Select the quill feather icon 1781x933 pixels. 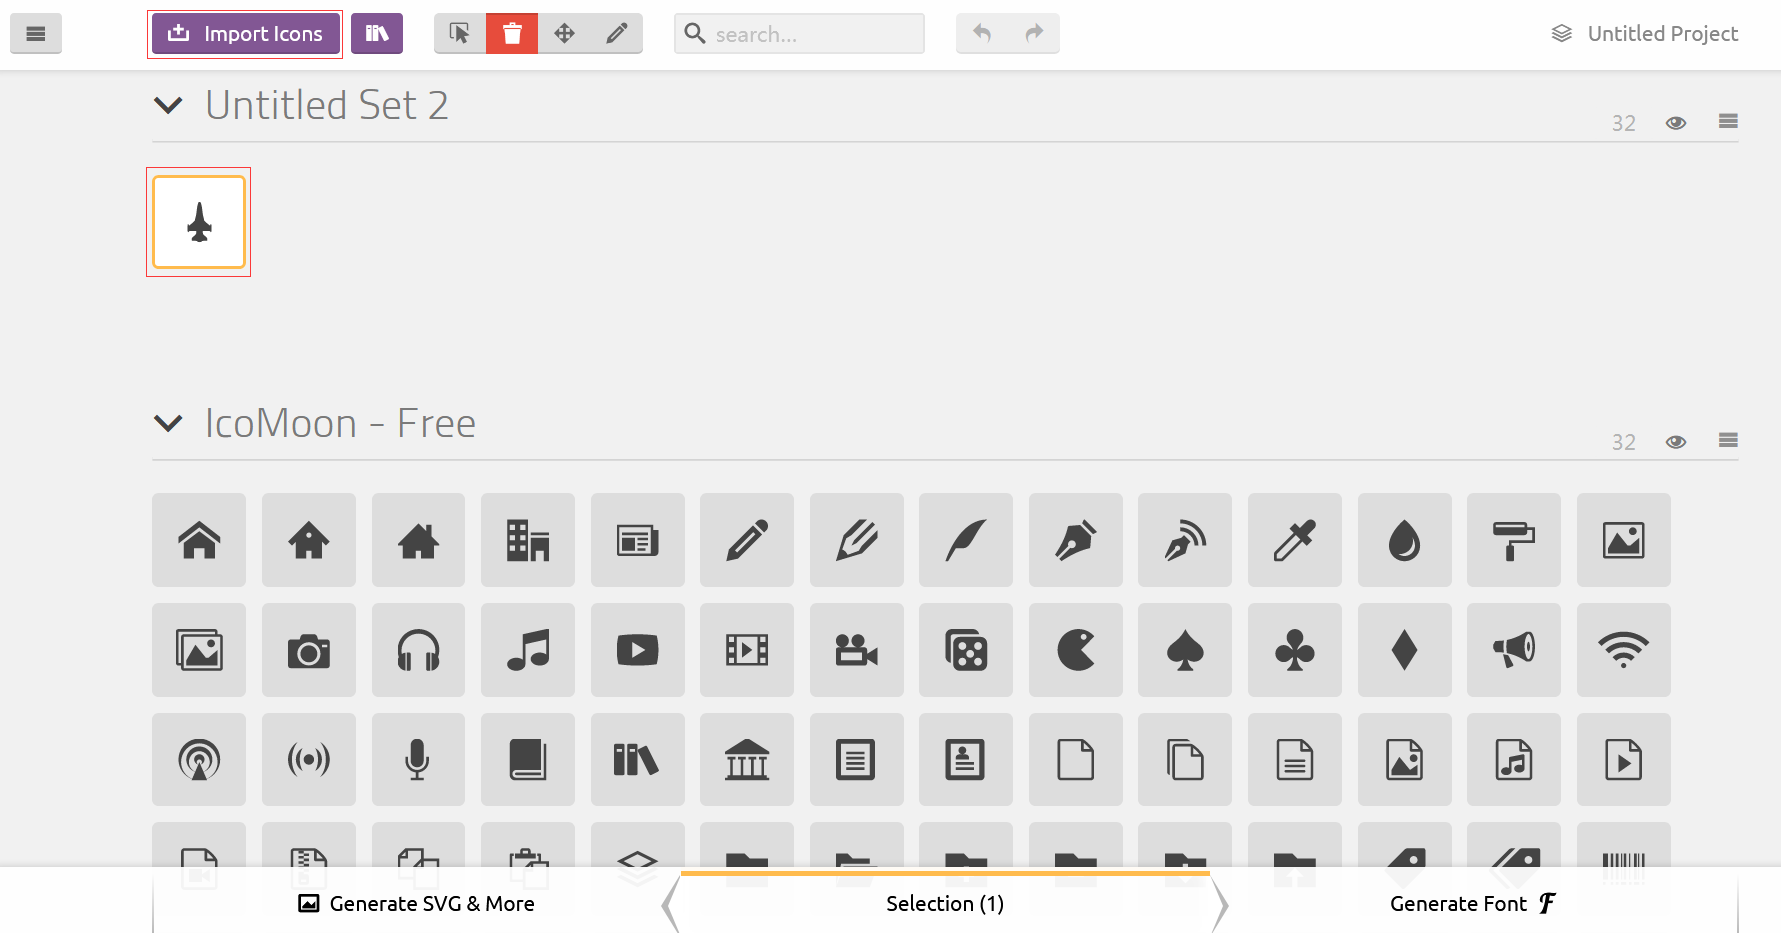966,540
